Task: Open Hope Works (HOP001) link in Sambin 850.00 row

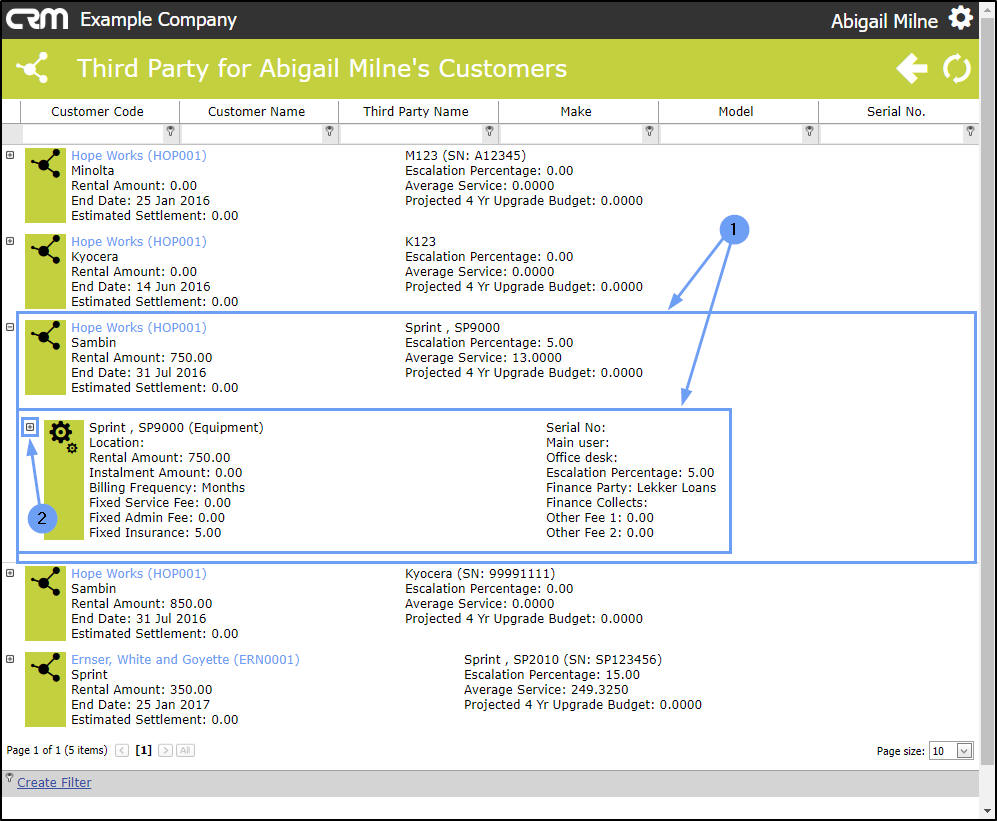Action: (139, 573)
